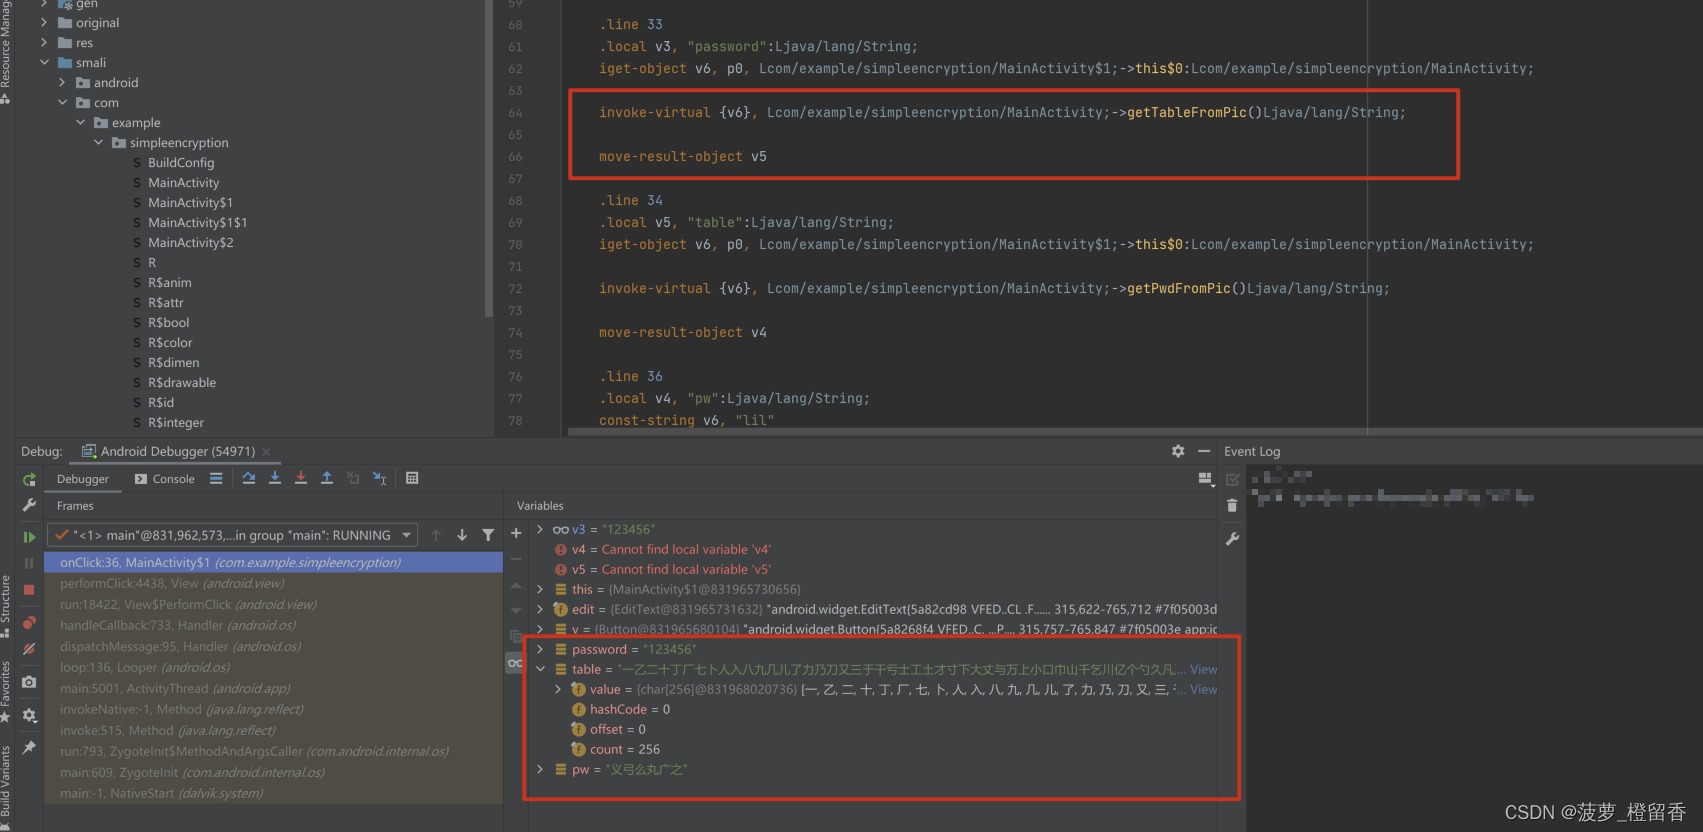Screen dimensions: 1703x832
Task: Expand the 'this' variable node
Action: tap(540, 589)
